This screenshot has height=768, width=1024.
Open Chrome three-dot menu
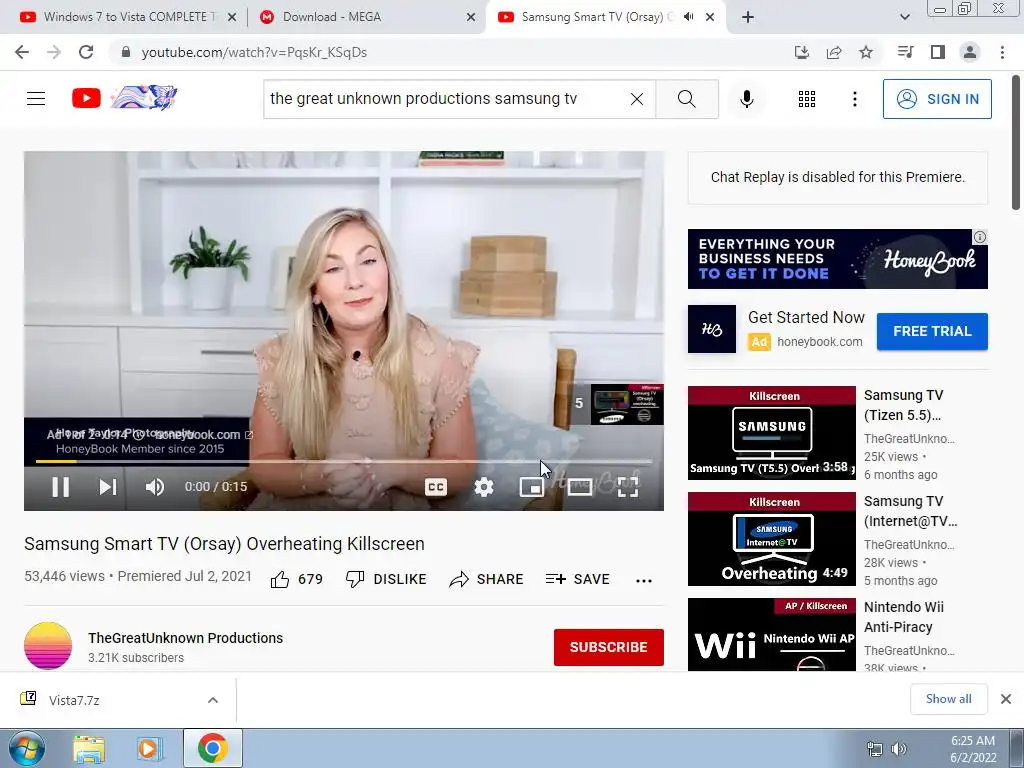point(1002,52)
